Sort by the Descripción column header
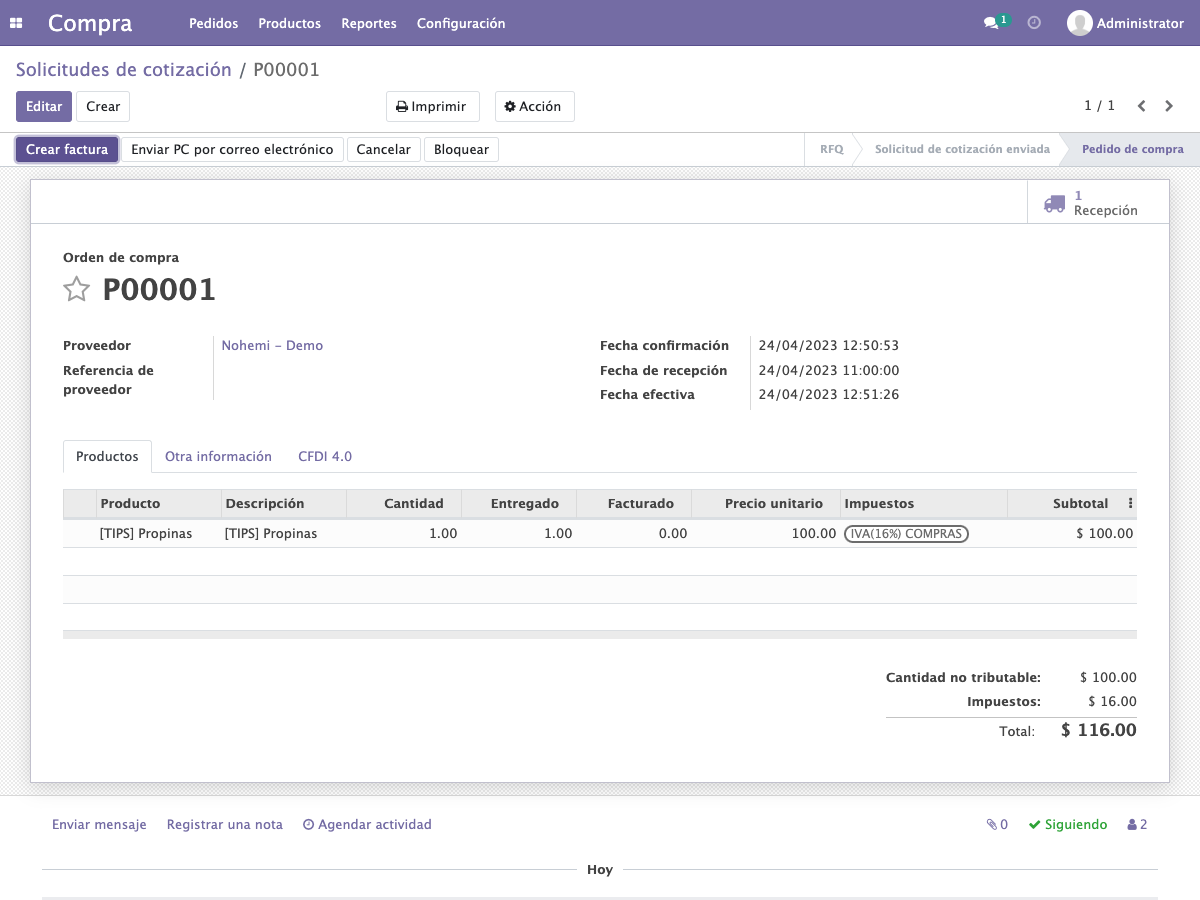The height and width of the screenshot is (900, 1200). click(x=284, y=504)
